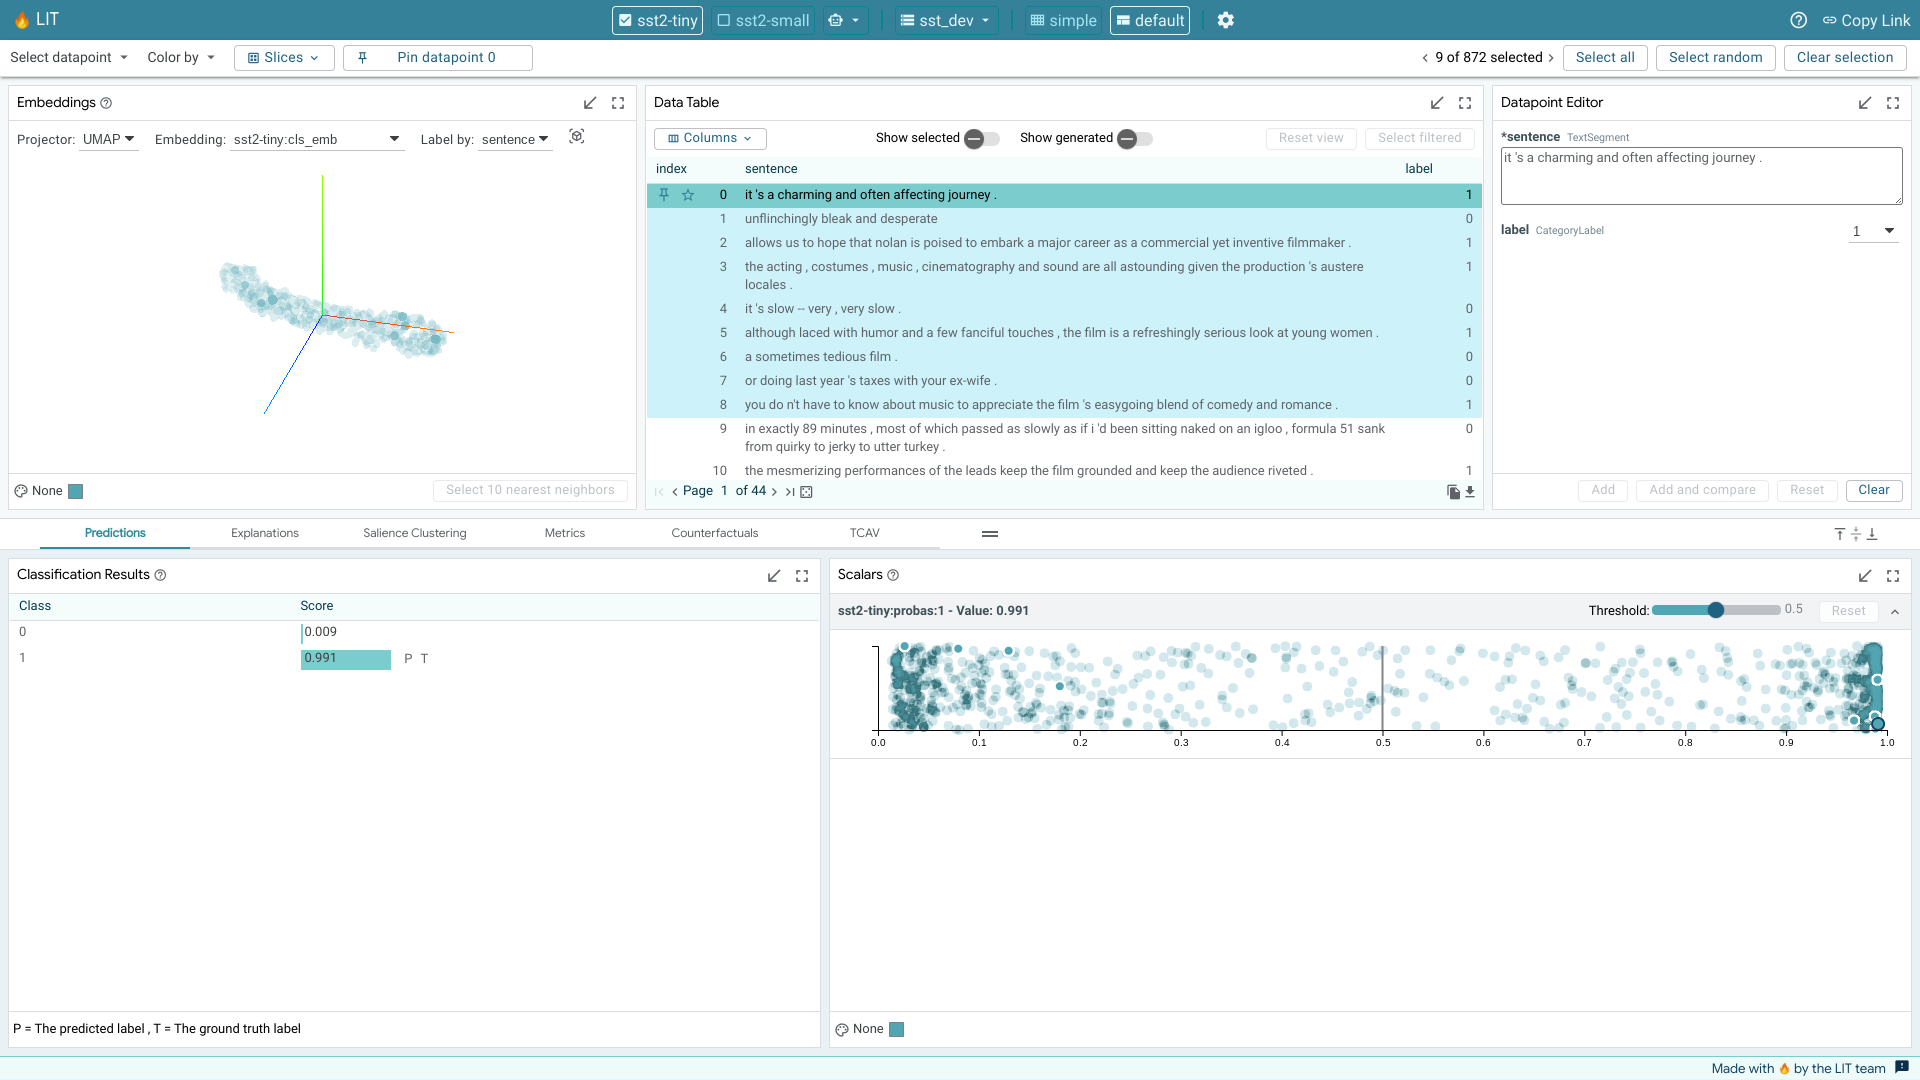The width and height of the screenshot is (1920, 1080).
Task: Switch to the Counterfactuals tab
Action: click(x=713, y=533)
